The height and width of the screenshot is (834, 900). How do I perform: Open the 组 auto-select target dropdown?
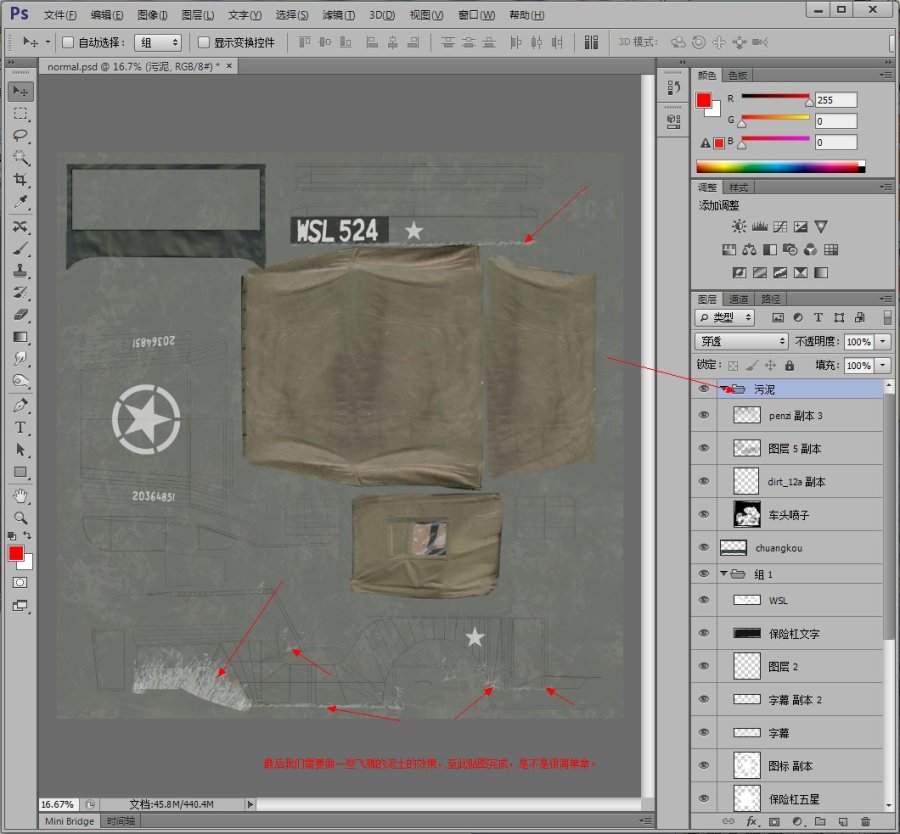(158, 42)
